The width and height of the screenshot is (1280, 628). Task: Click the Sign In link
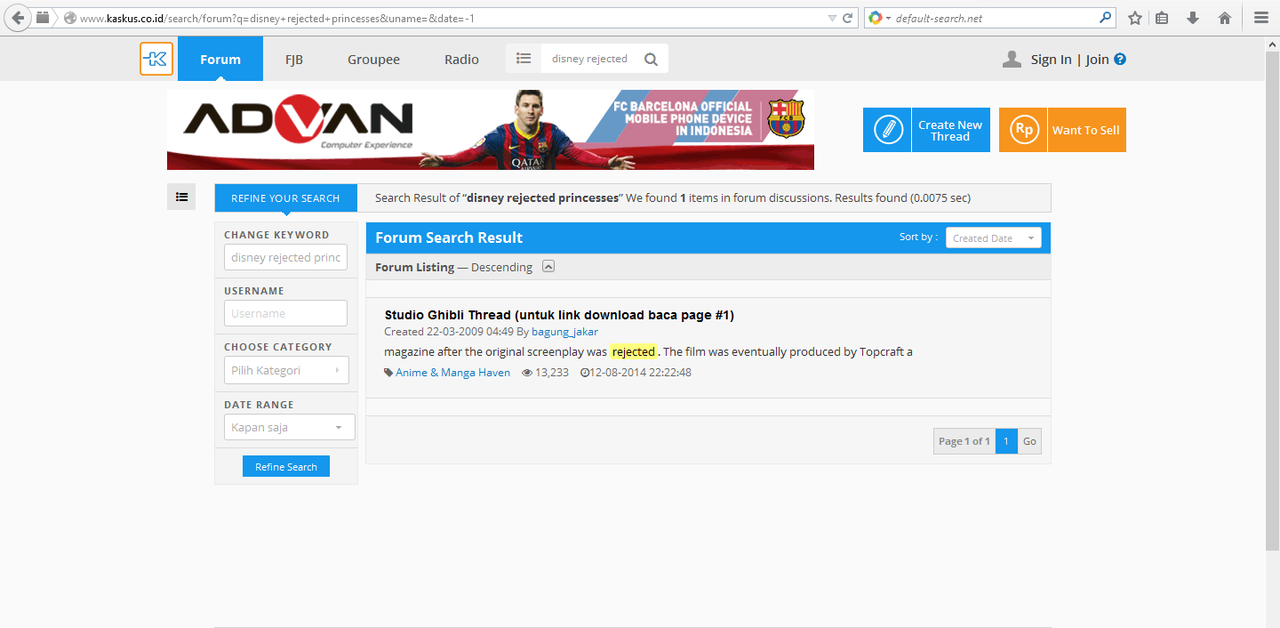click(x=1051, y=60)
